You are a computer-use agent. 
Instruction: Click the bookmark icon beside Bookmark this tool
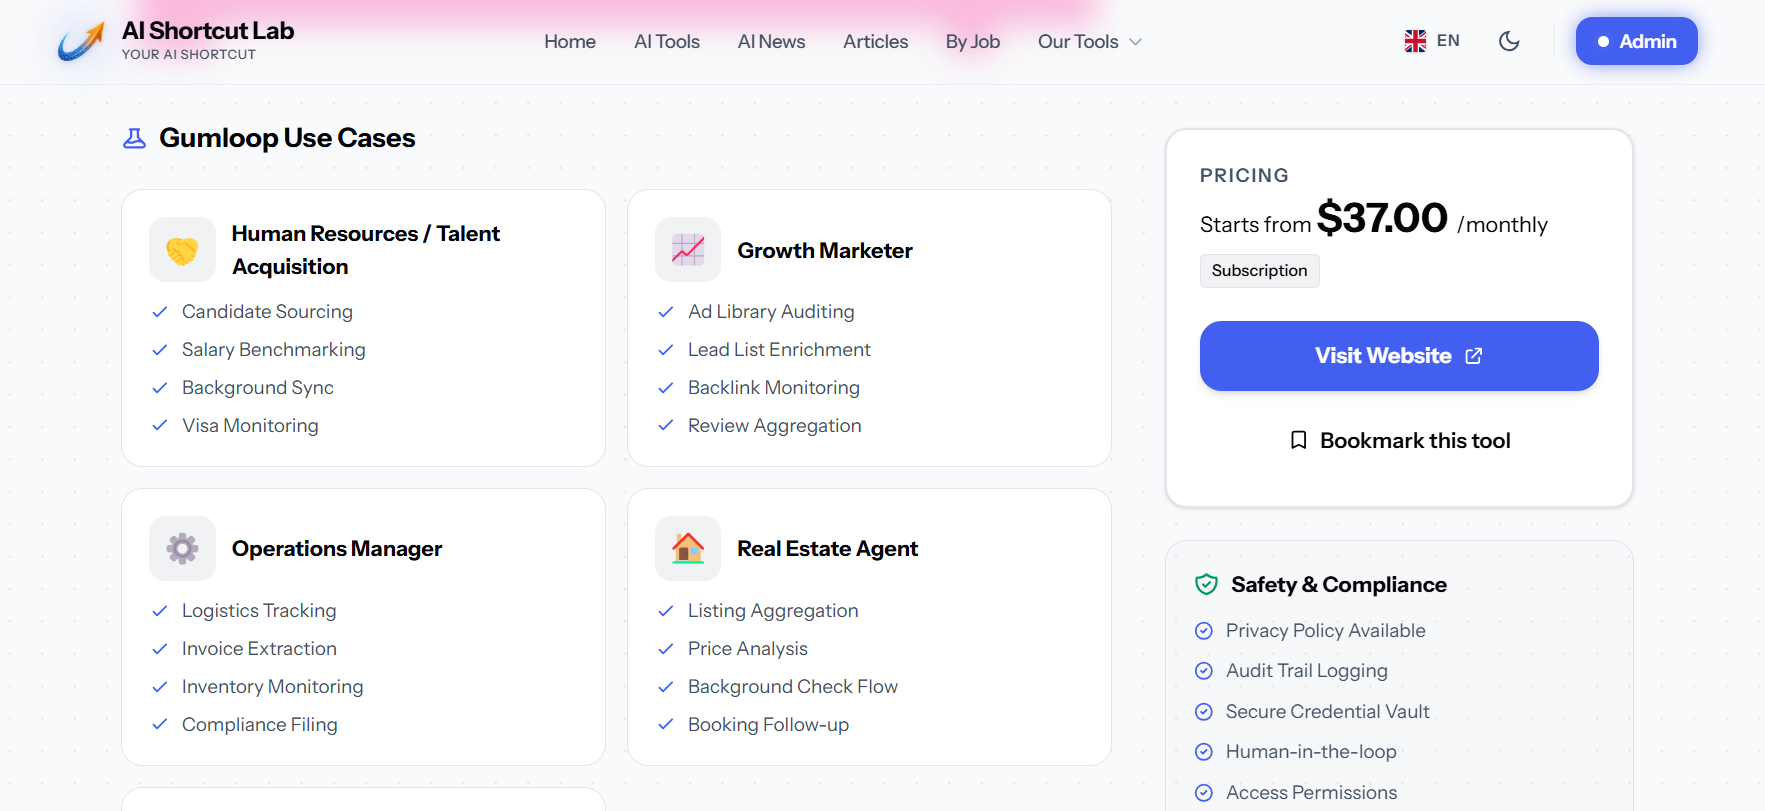point(1298,440)
